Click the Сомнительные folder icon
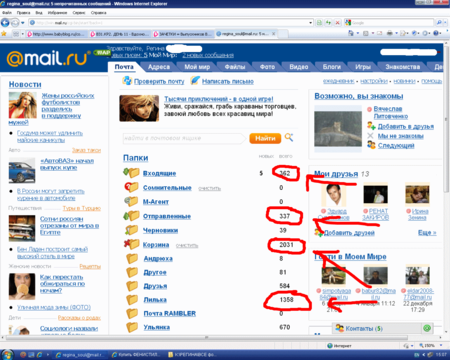 click(x=131, y=187)
